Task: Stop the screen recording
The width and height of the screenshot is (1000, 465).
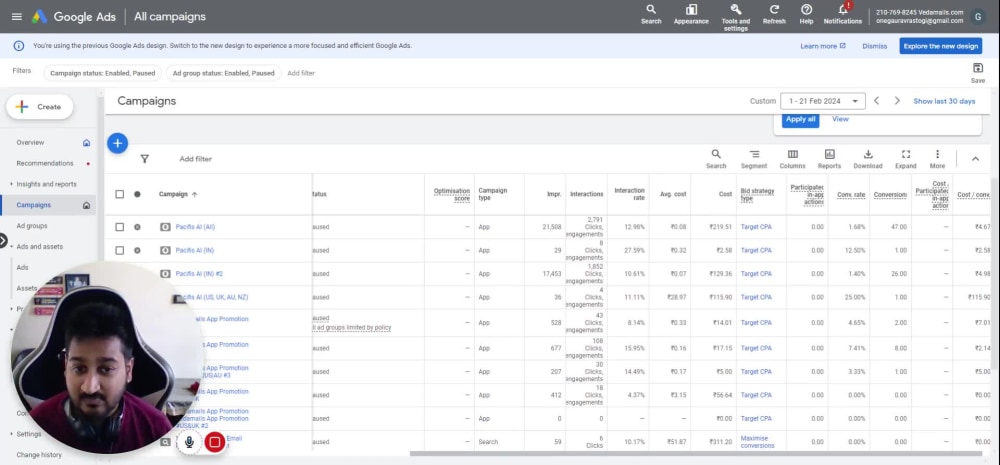Action: (215, 441)
